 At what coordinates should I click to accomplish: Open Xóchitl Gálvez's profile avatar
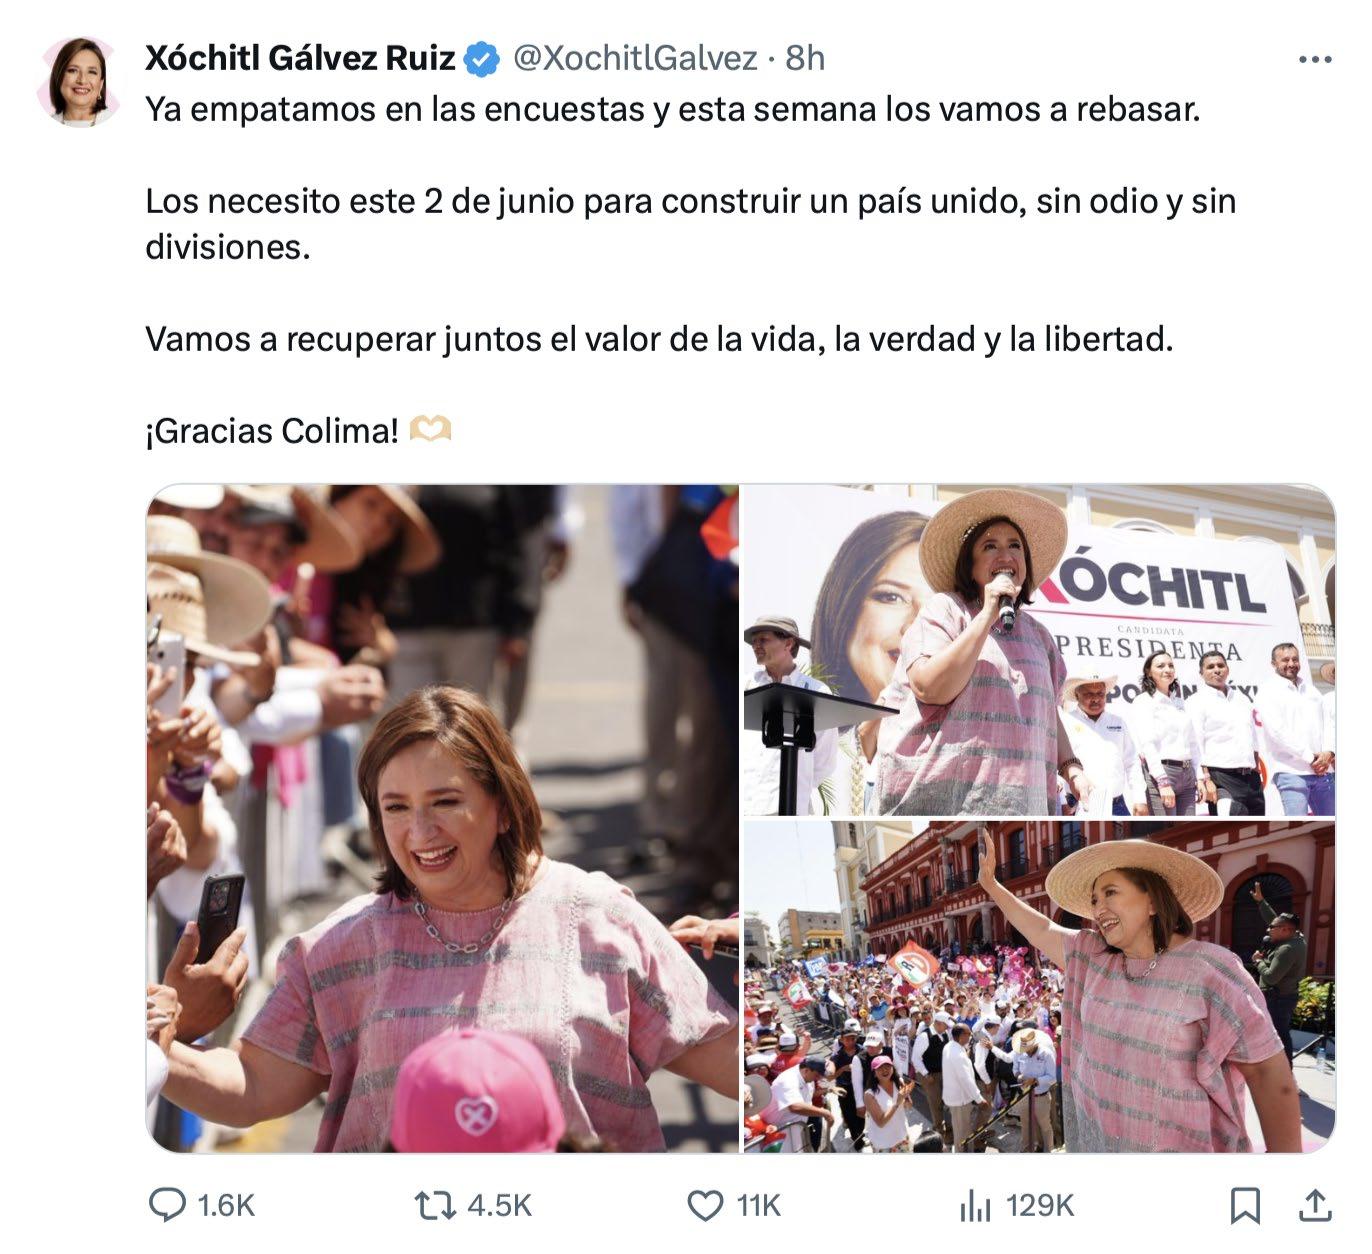[78, 82]
